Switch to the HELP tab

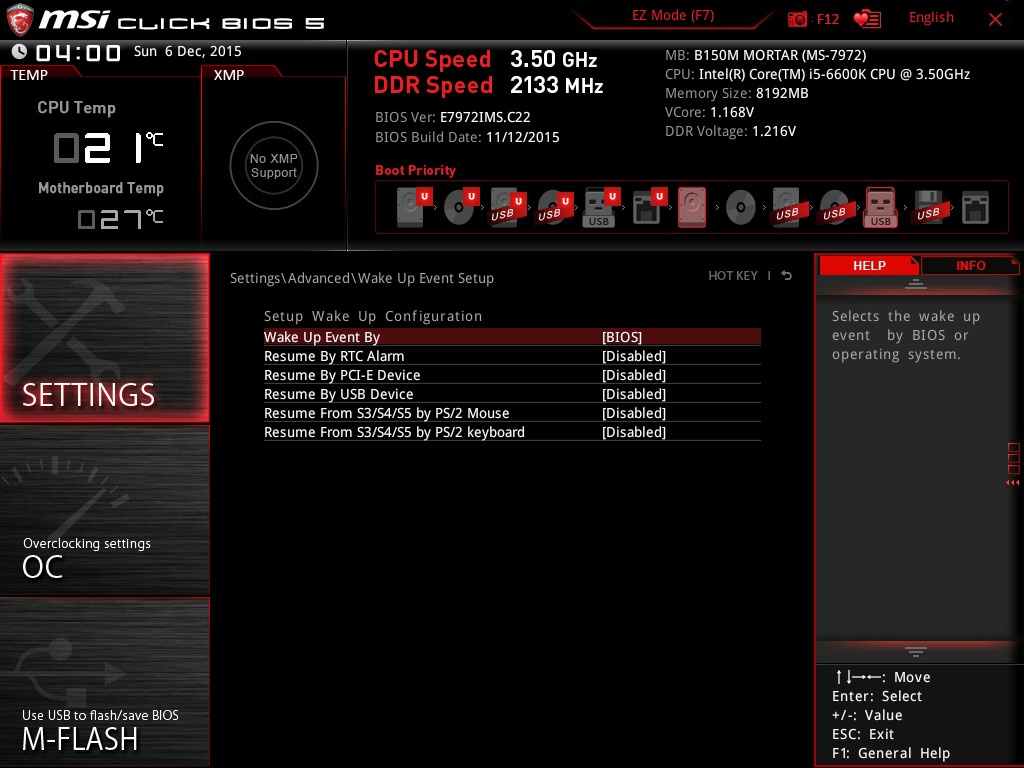click(x=869, y=265)
